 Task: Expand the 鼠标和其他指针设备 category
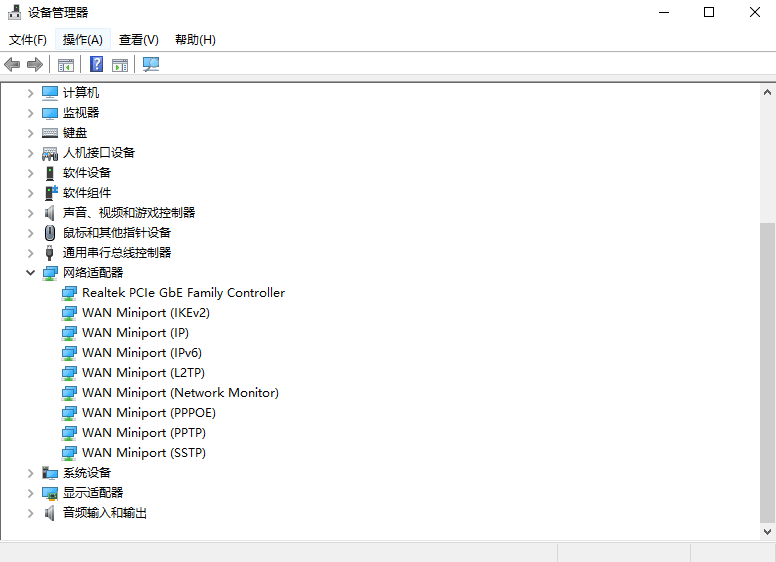tap(31, 233)
